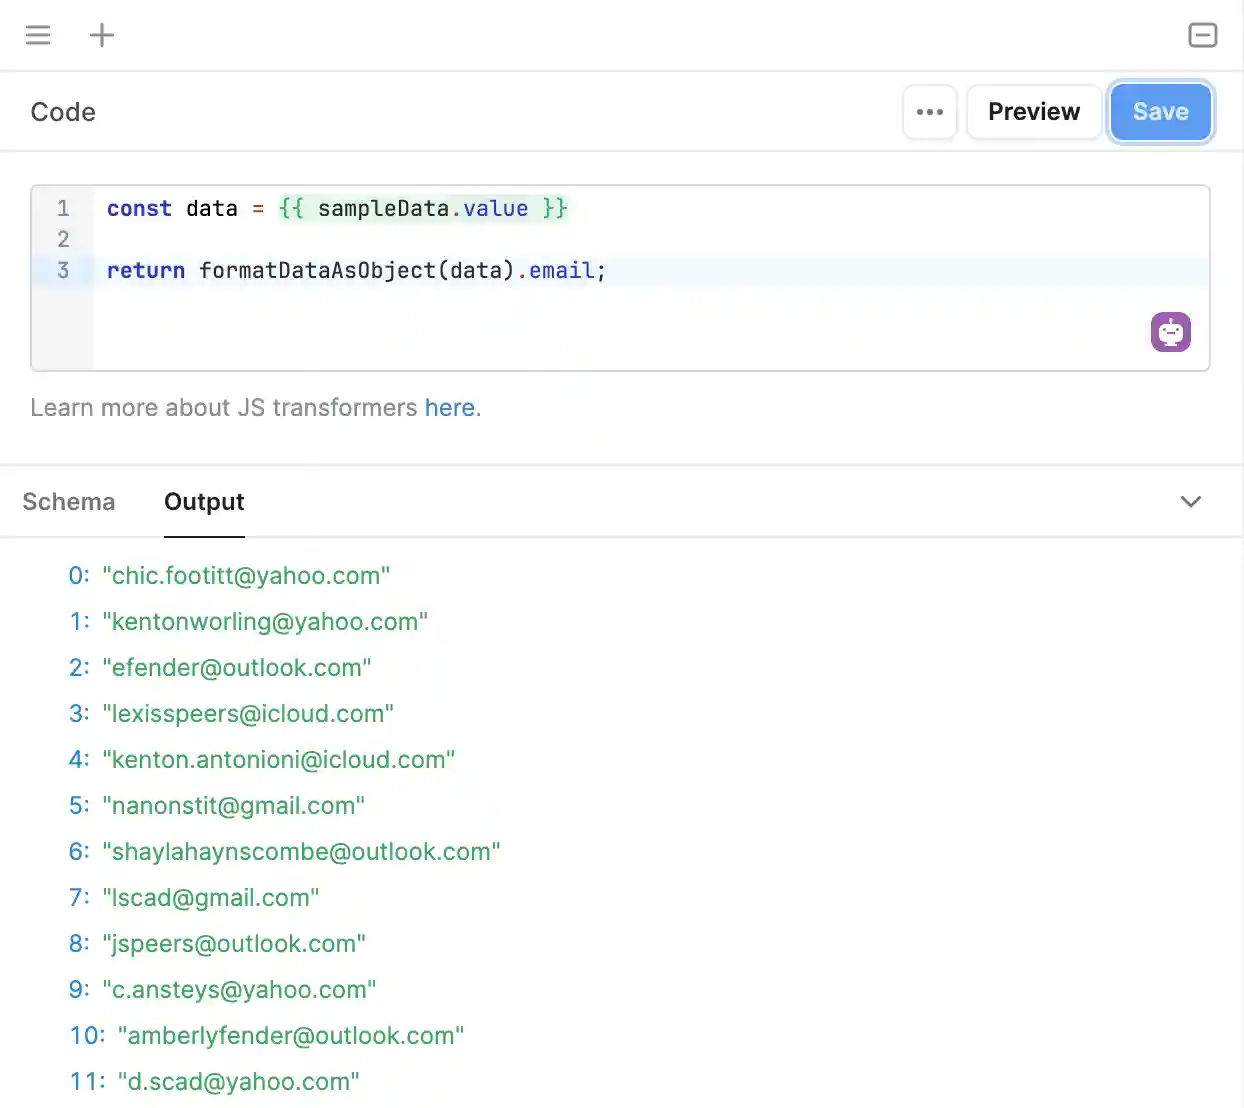The width and height of the screenshot is (1244, 1108).
Task: Open the three-dots more options menu
Action: [x=930, y=112]
